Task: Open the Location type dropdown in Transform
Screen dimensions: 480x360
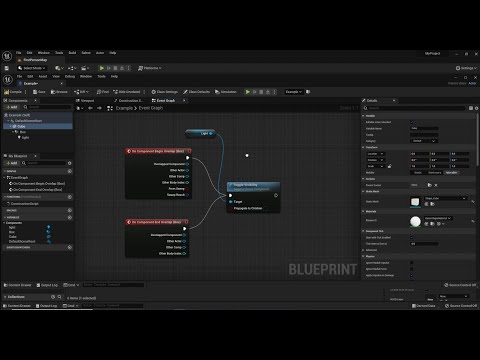Action: [x=375, y=154]
